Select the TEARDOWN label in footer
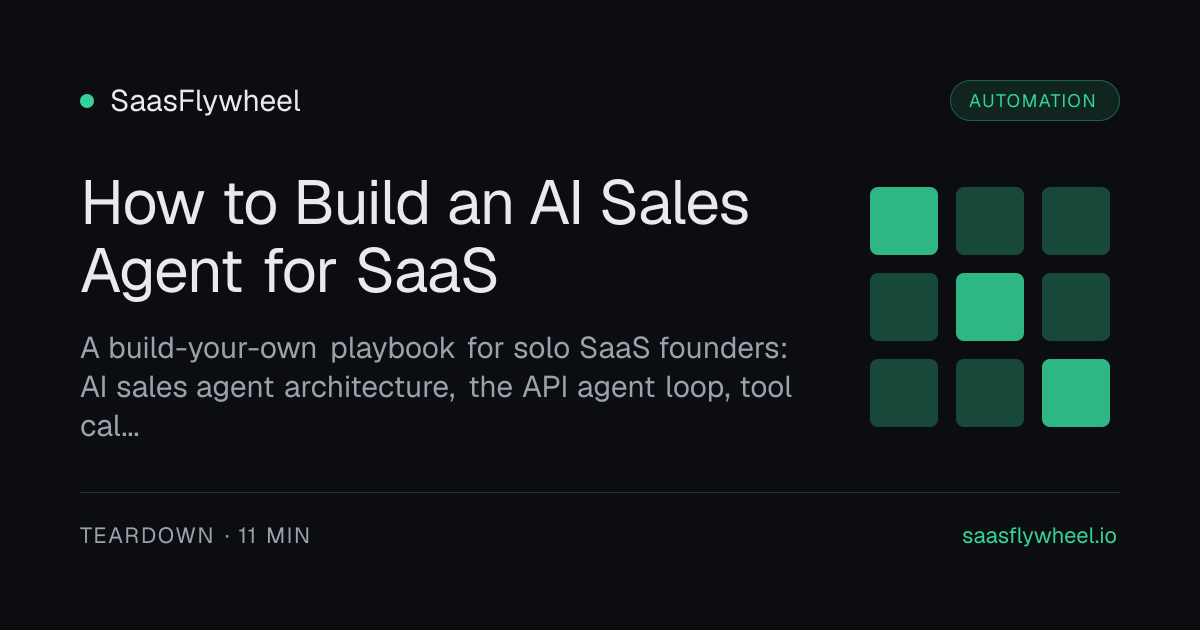This screenshot has height=630, width=1200. click(147, 536)
